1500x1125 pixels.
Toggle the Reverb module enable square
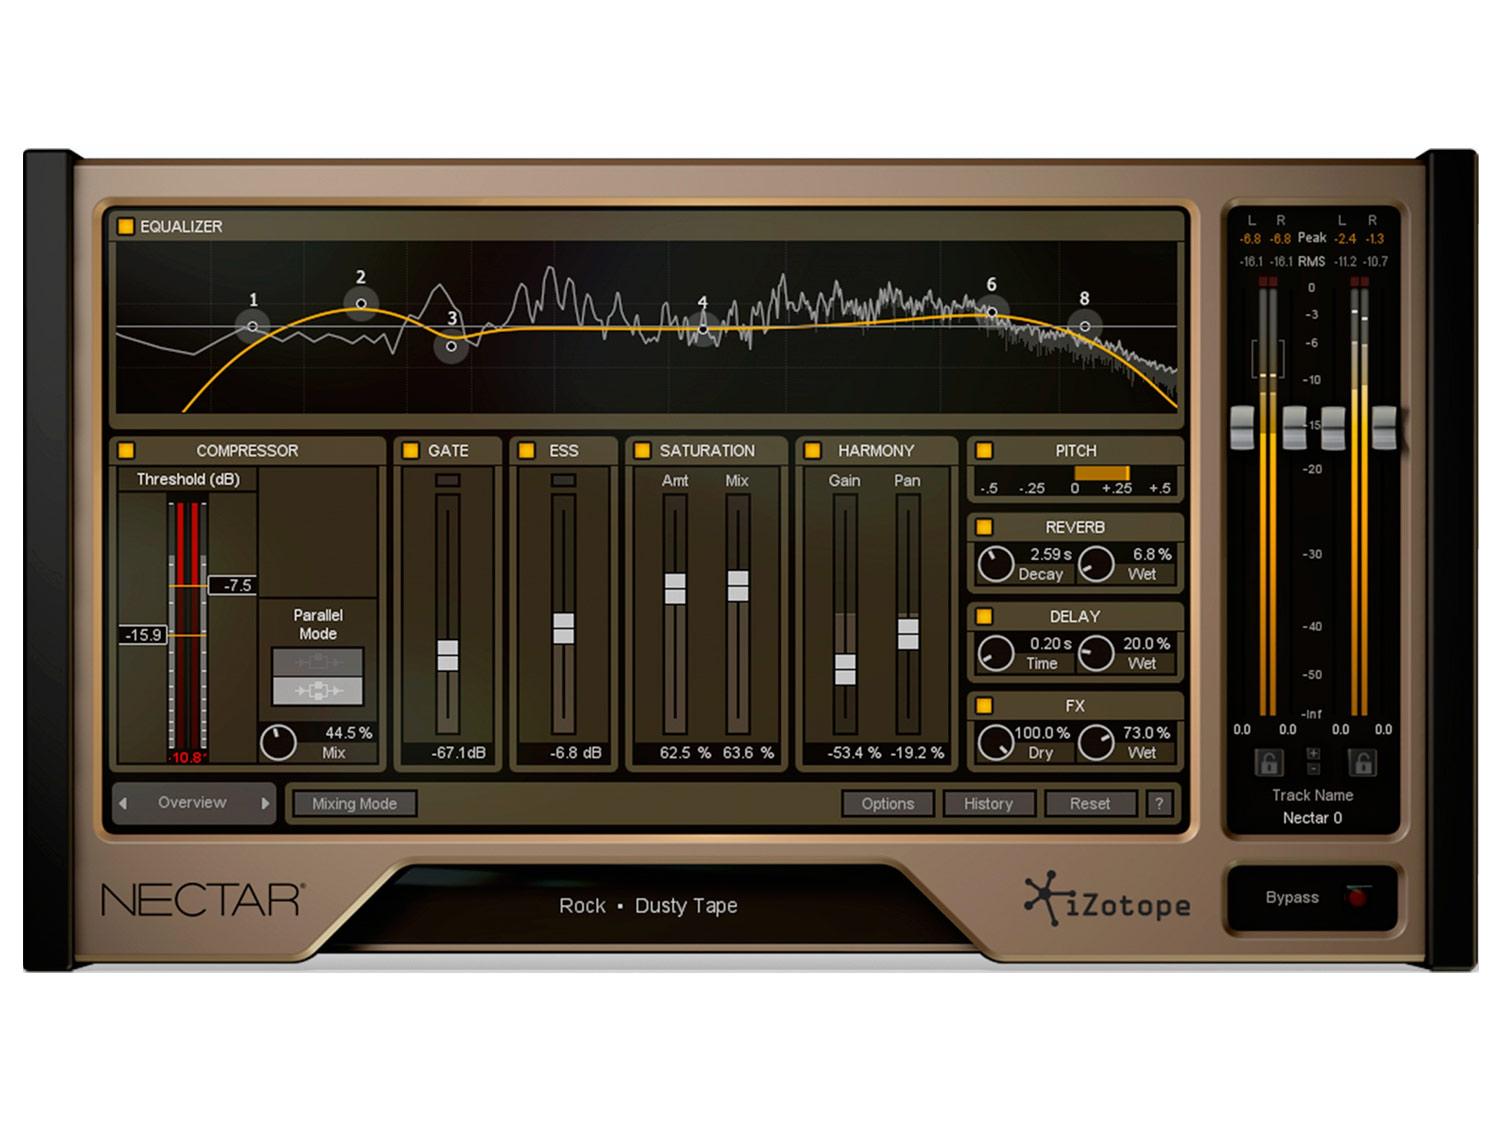coord(984,527)
